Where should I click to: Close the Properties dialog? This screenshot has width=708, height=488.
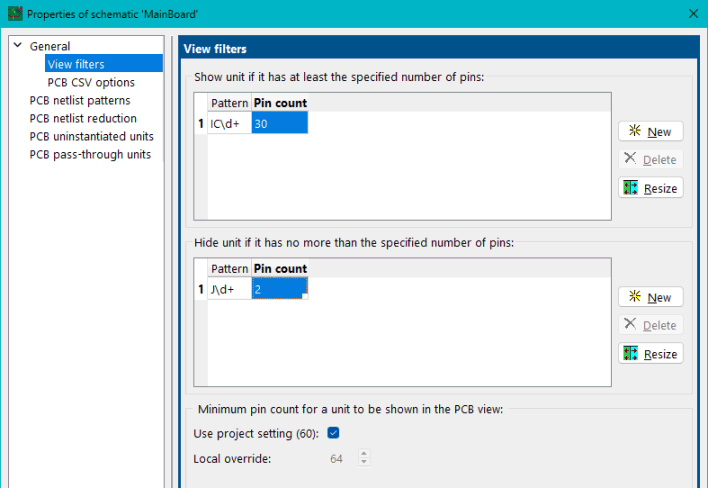click(x=694, y=13)
